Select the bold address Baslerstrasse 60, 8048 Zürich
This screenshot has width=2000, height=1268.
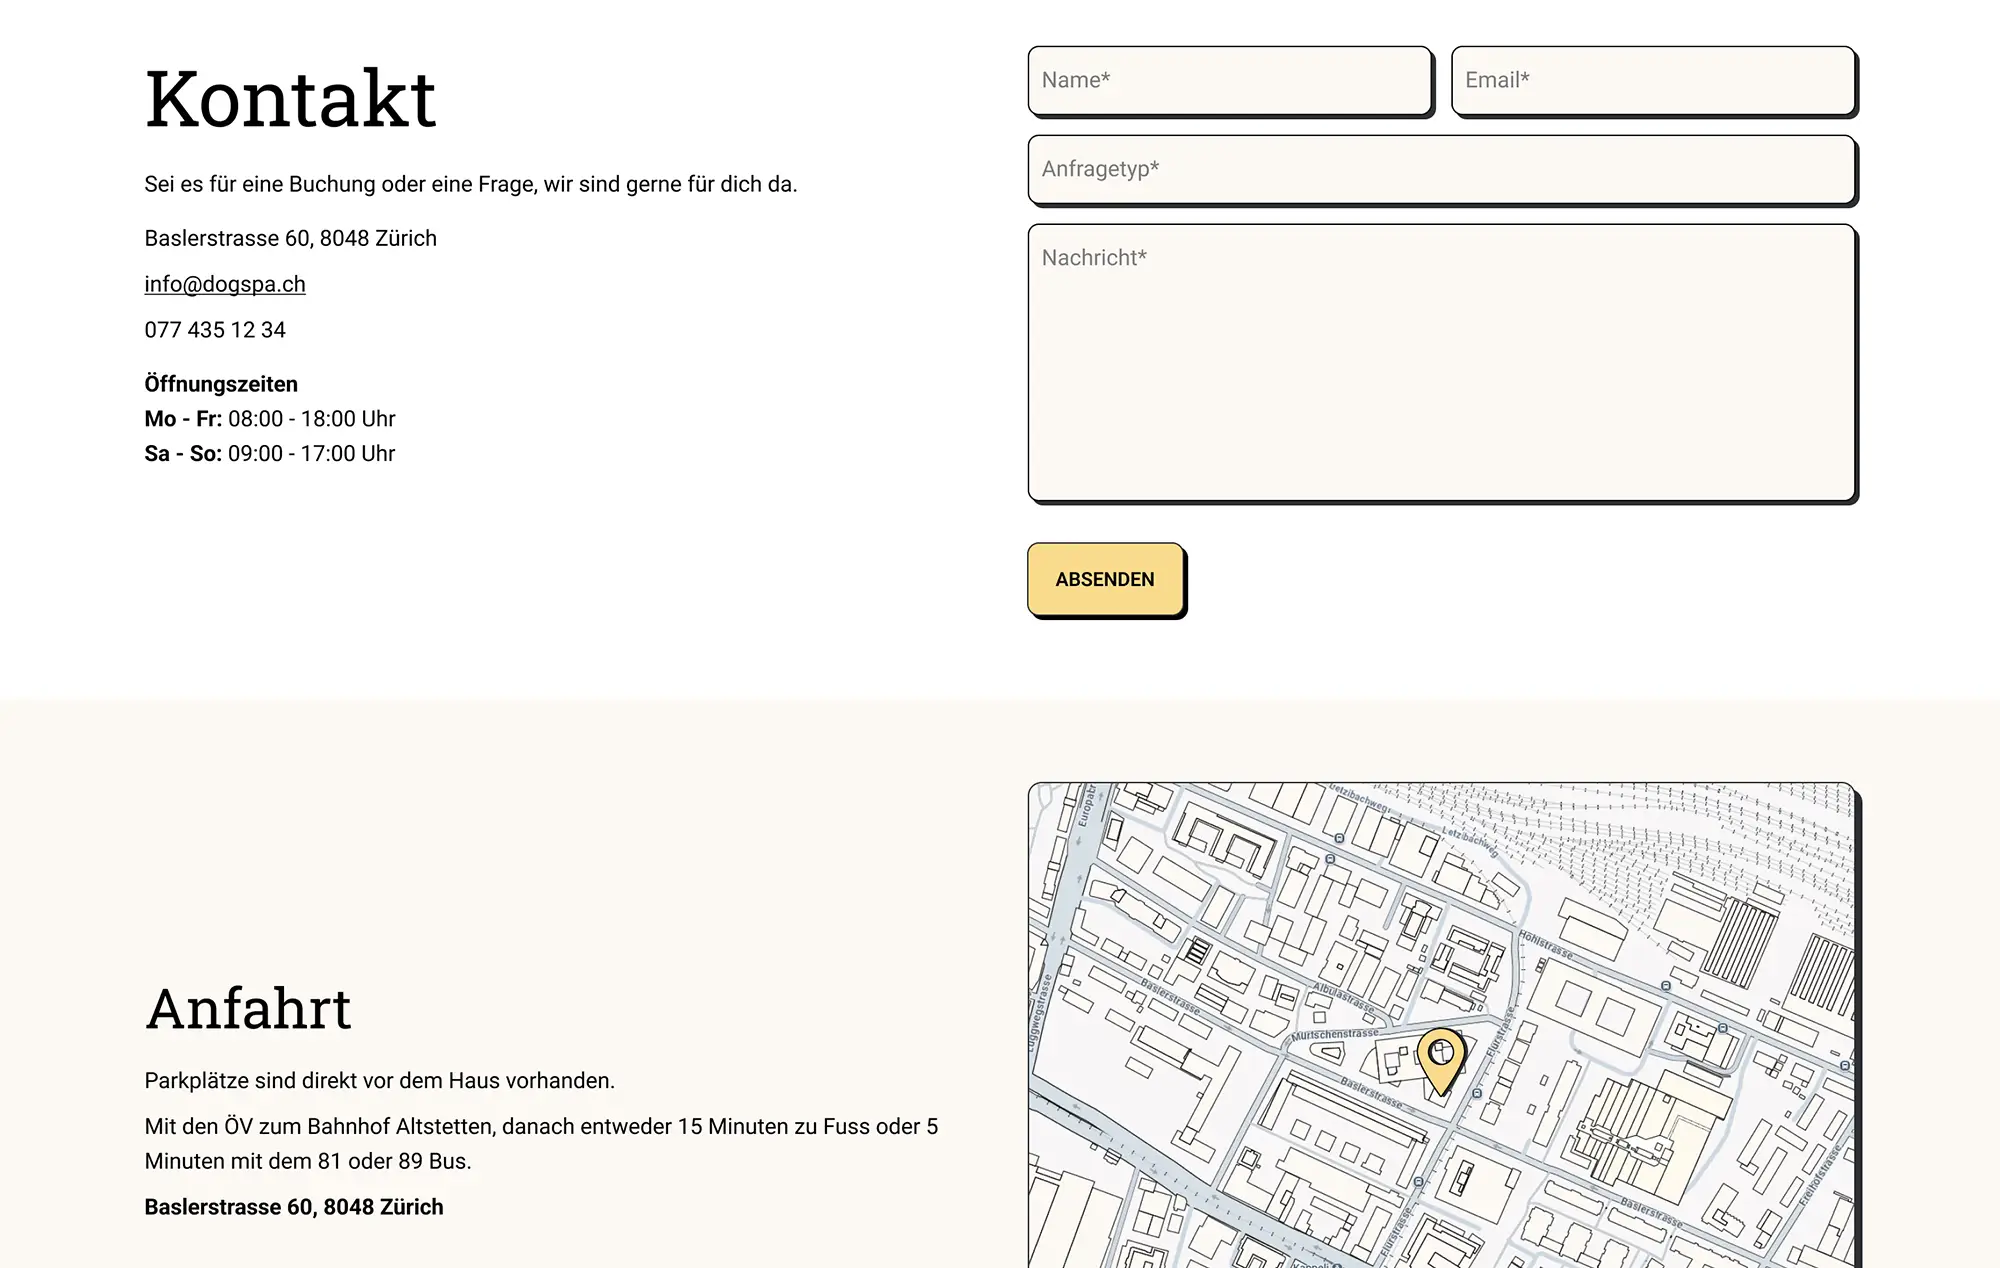[293, 1206]
